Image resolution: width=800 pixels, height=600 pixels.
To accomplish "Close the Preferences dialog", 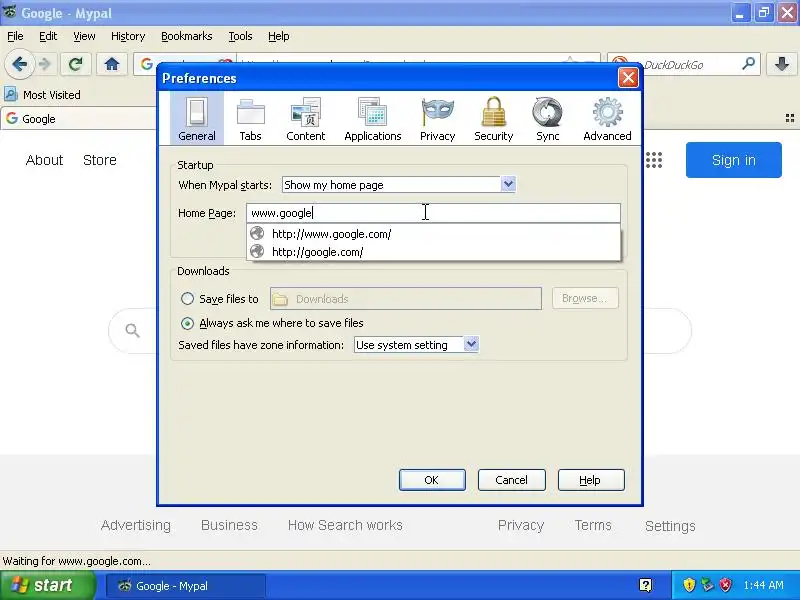I will click(x=628, y=78).
